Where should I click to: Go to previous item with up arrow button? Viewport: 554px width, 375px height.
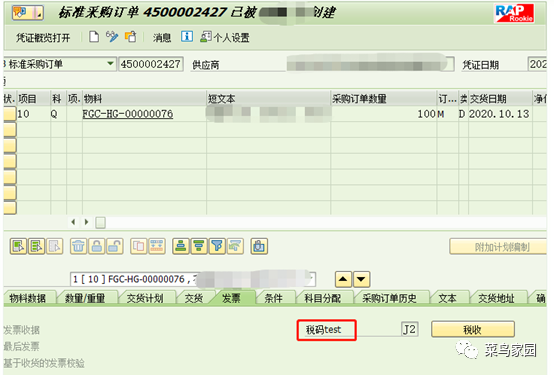point(343,280)
